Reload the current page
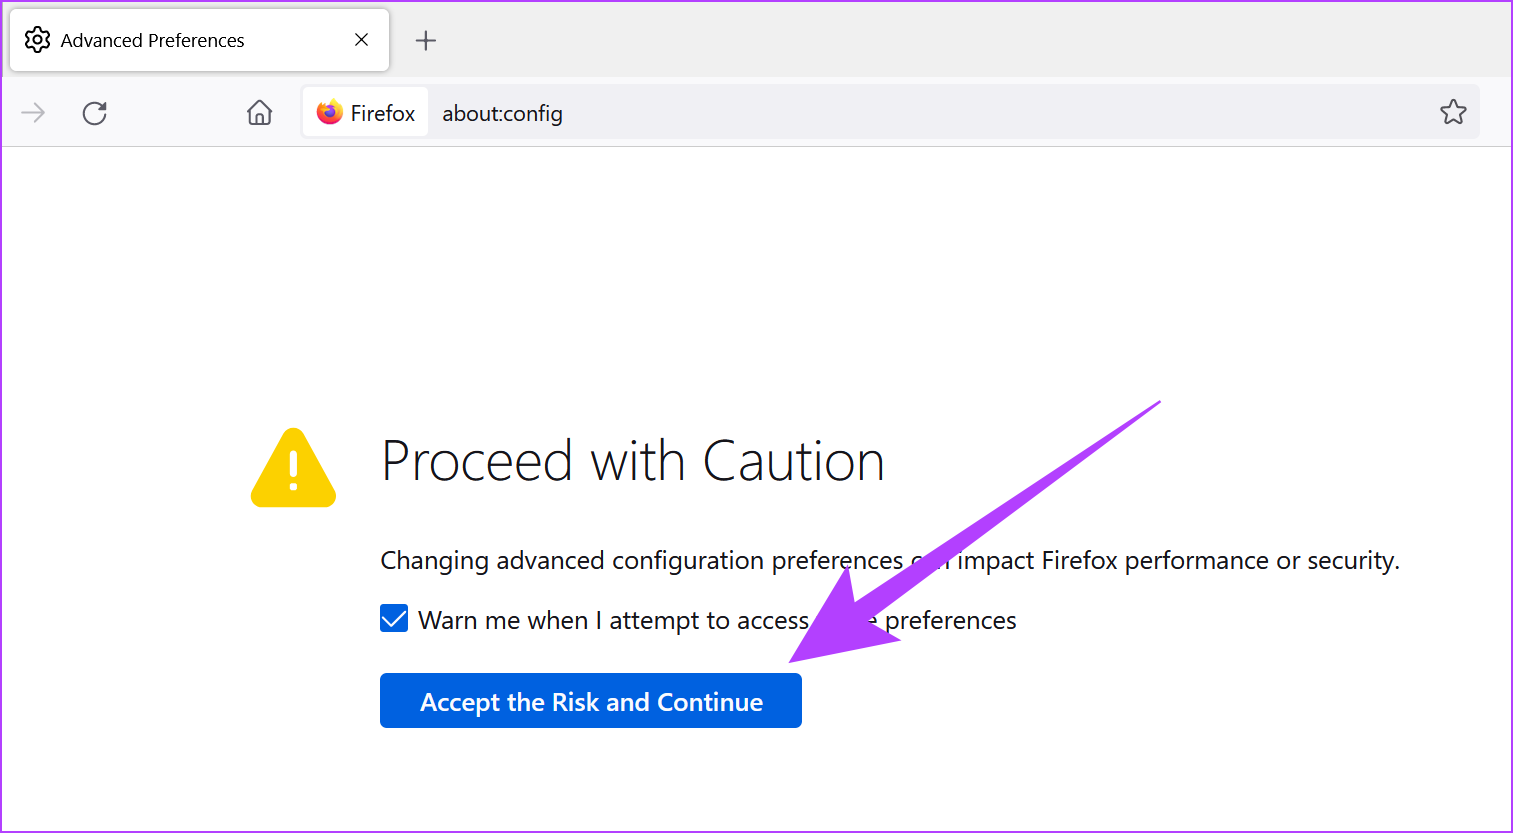This screenshot has height=833, width=1513. [95, 113]
